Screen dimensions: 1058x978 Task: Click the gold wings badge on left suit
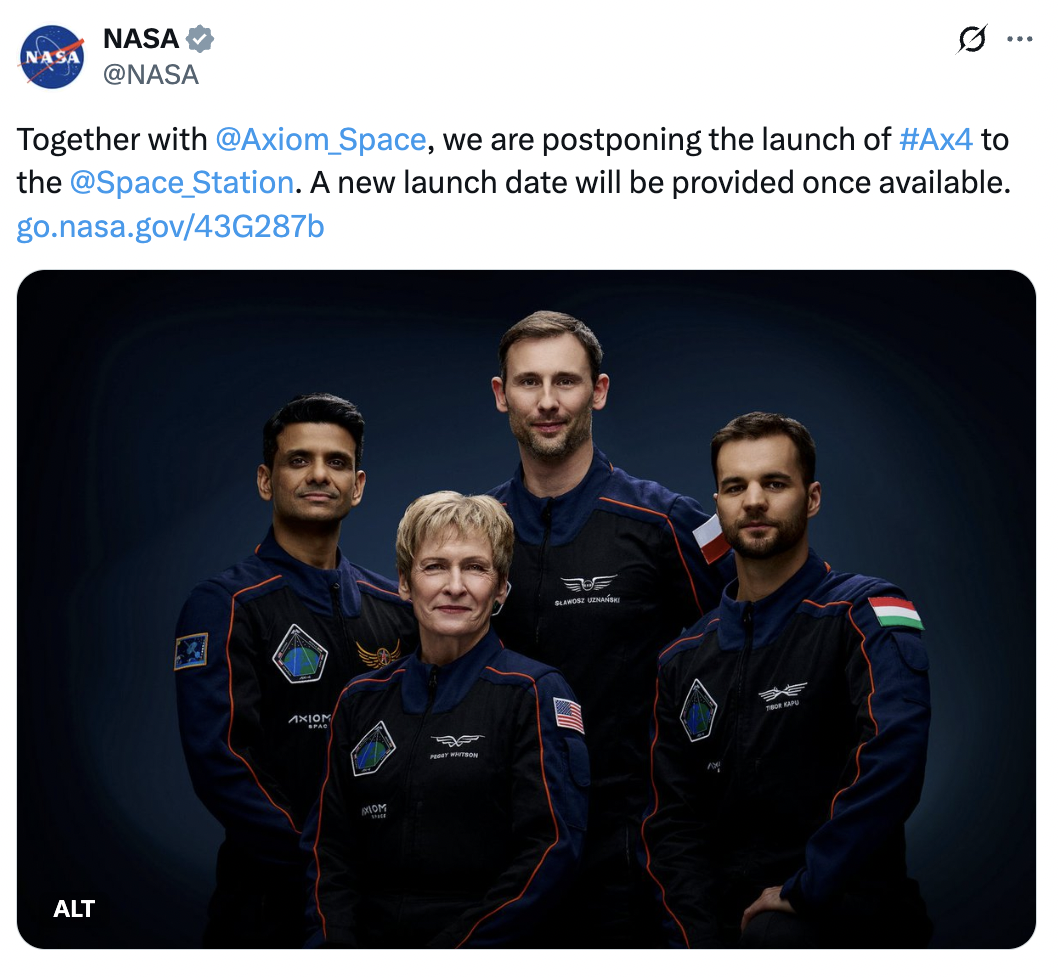coord(378,654)
